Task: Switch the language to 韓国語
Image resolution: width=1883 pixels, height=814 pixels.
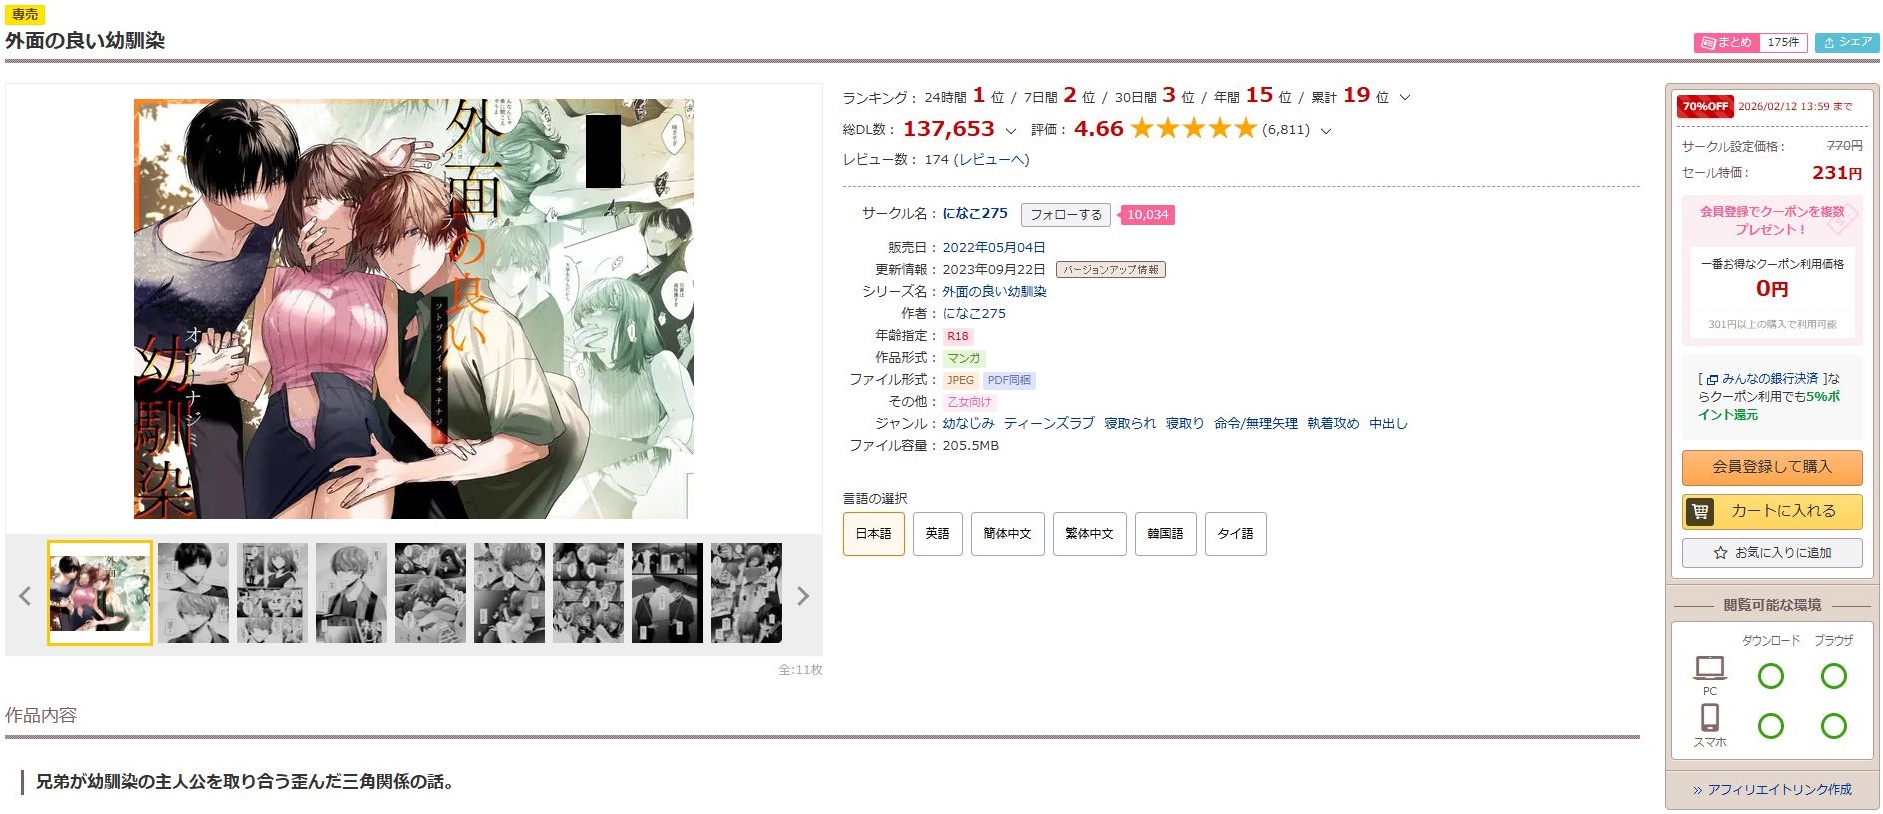Action: coord(1165,534)
